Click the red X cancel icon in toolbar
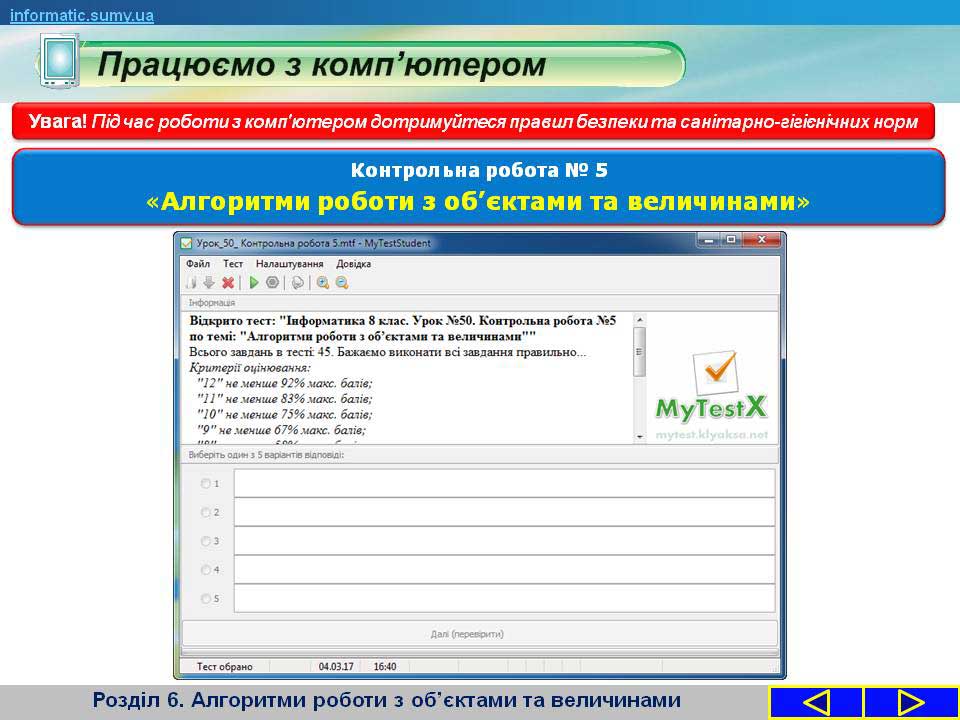 tap(228, 283)
